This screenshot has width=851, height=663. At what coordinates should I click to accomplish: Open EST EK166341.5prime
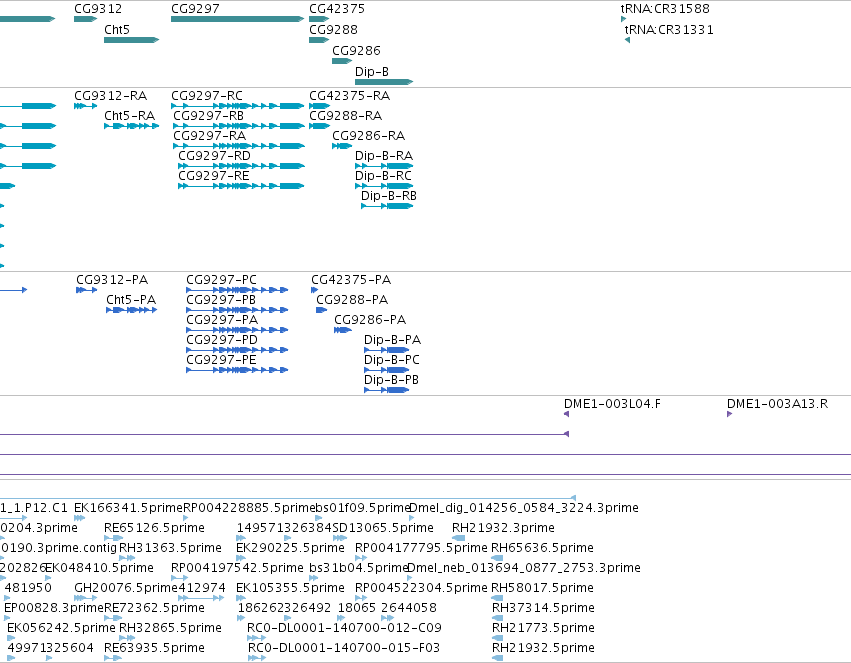(x=129, y=508)
